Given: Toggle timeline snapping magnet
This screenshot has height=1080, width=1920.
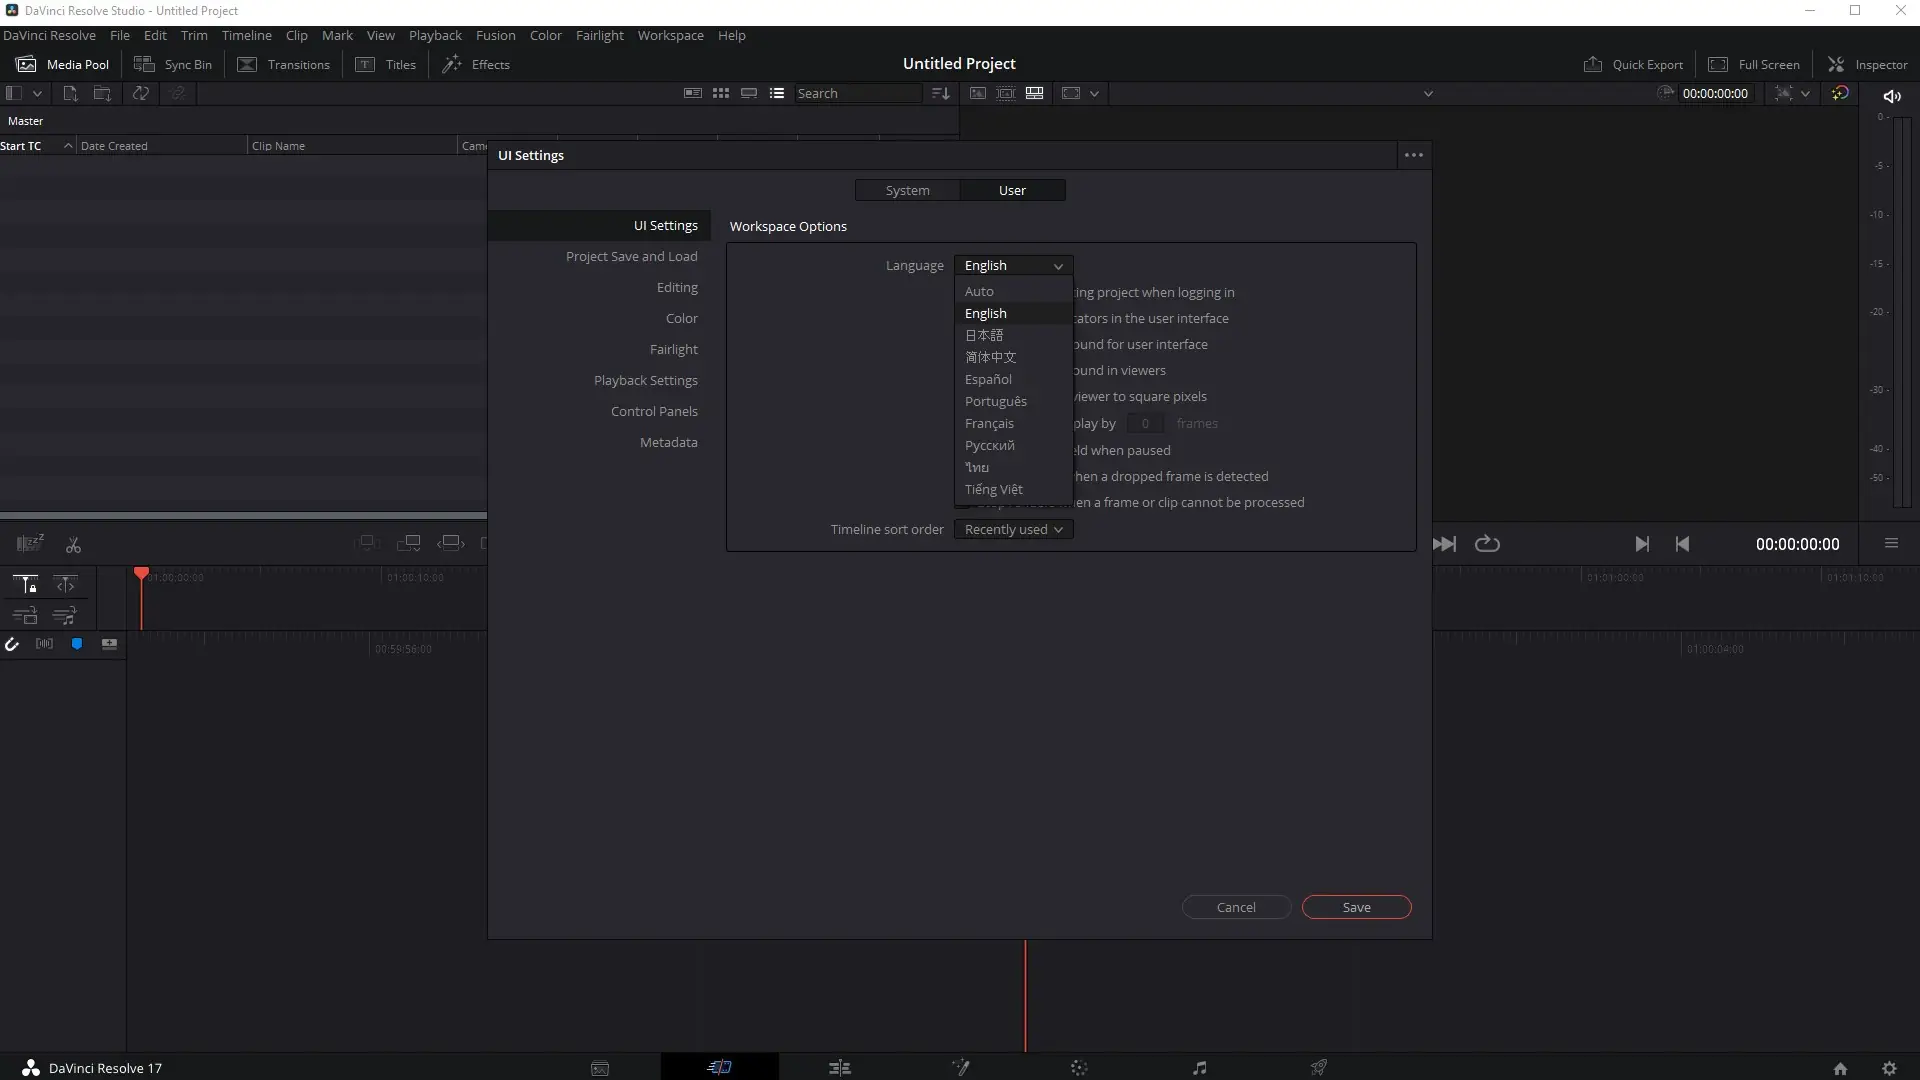Looking at the screenshot, I should (x=12, y=645).
